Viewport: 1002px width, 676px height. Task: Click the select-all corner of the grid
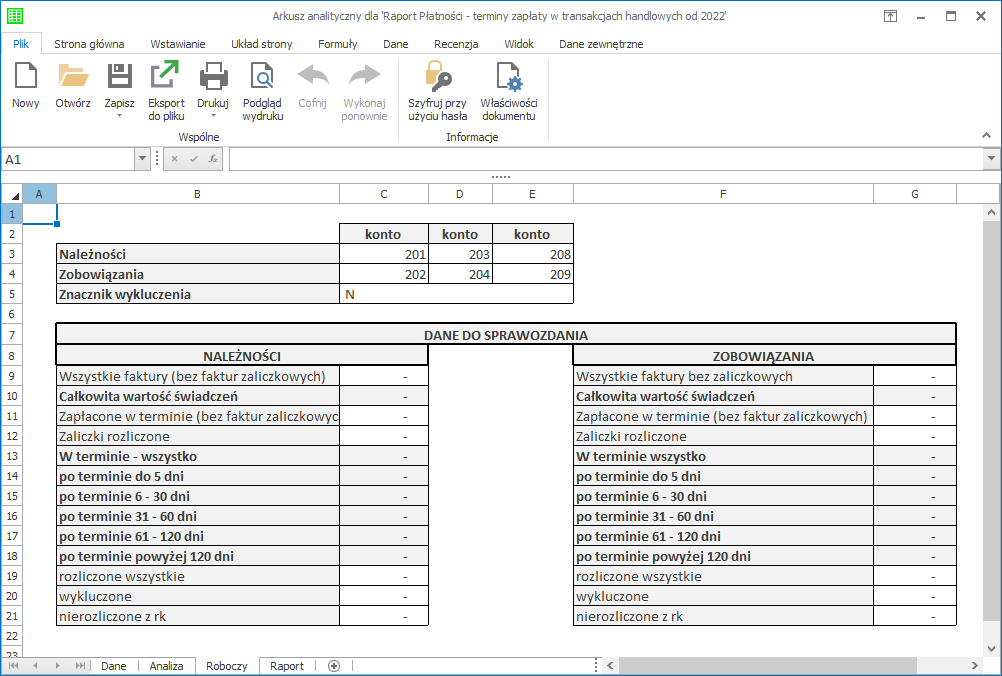point(12,194)
